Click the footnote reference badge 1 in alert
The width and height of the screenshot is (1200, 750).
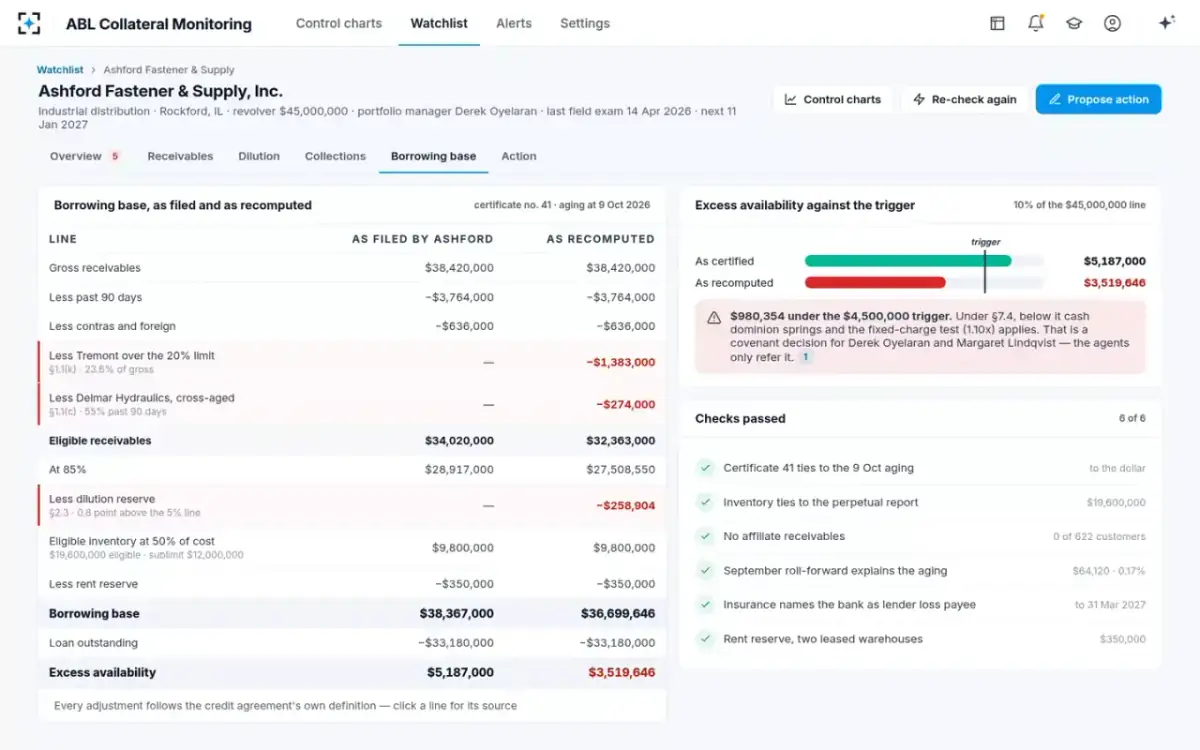805,357
